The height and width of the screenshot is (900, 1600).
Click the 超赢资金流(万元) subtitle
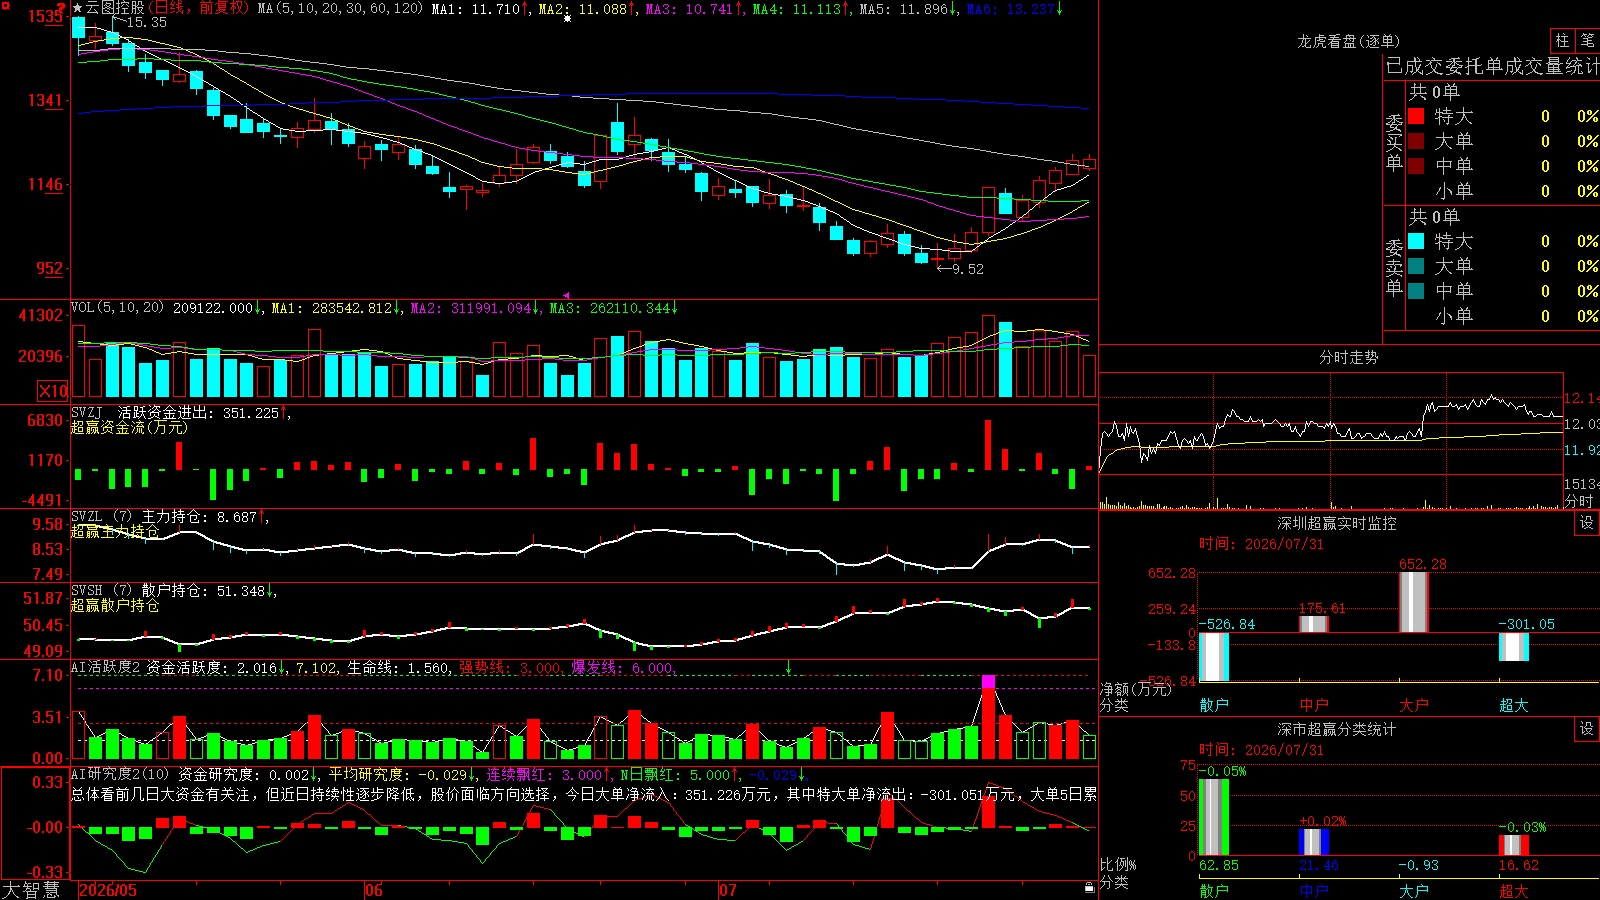[129, 428]
